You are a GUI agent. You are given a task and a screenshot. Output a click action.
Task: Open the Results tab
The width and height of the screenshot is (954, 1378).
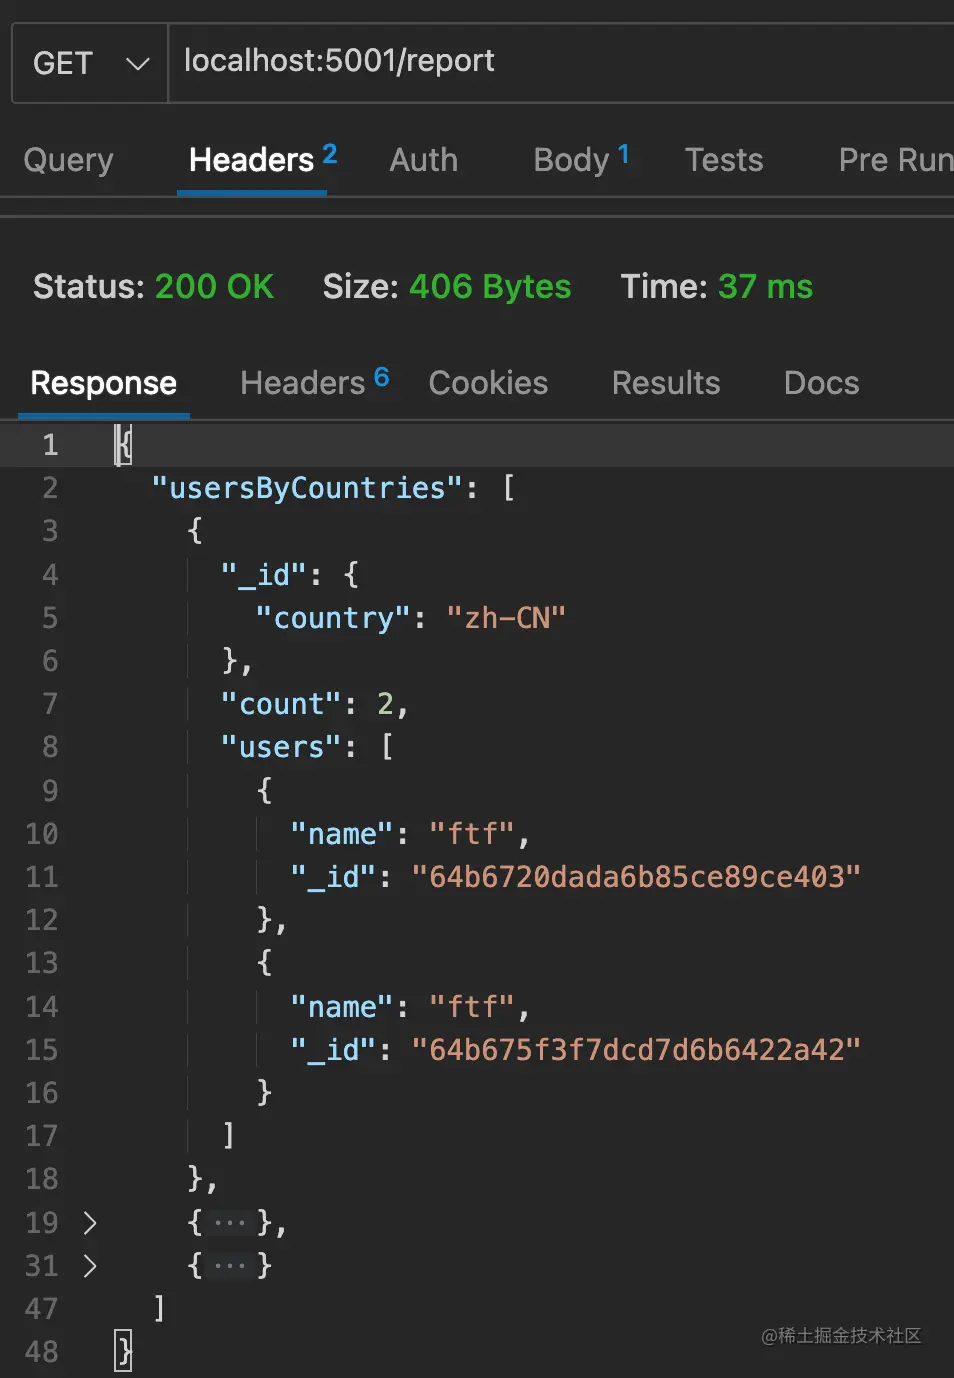click(666, 383)
